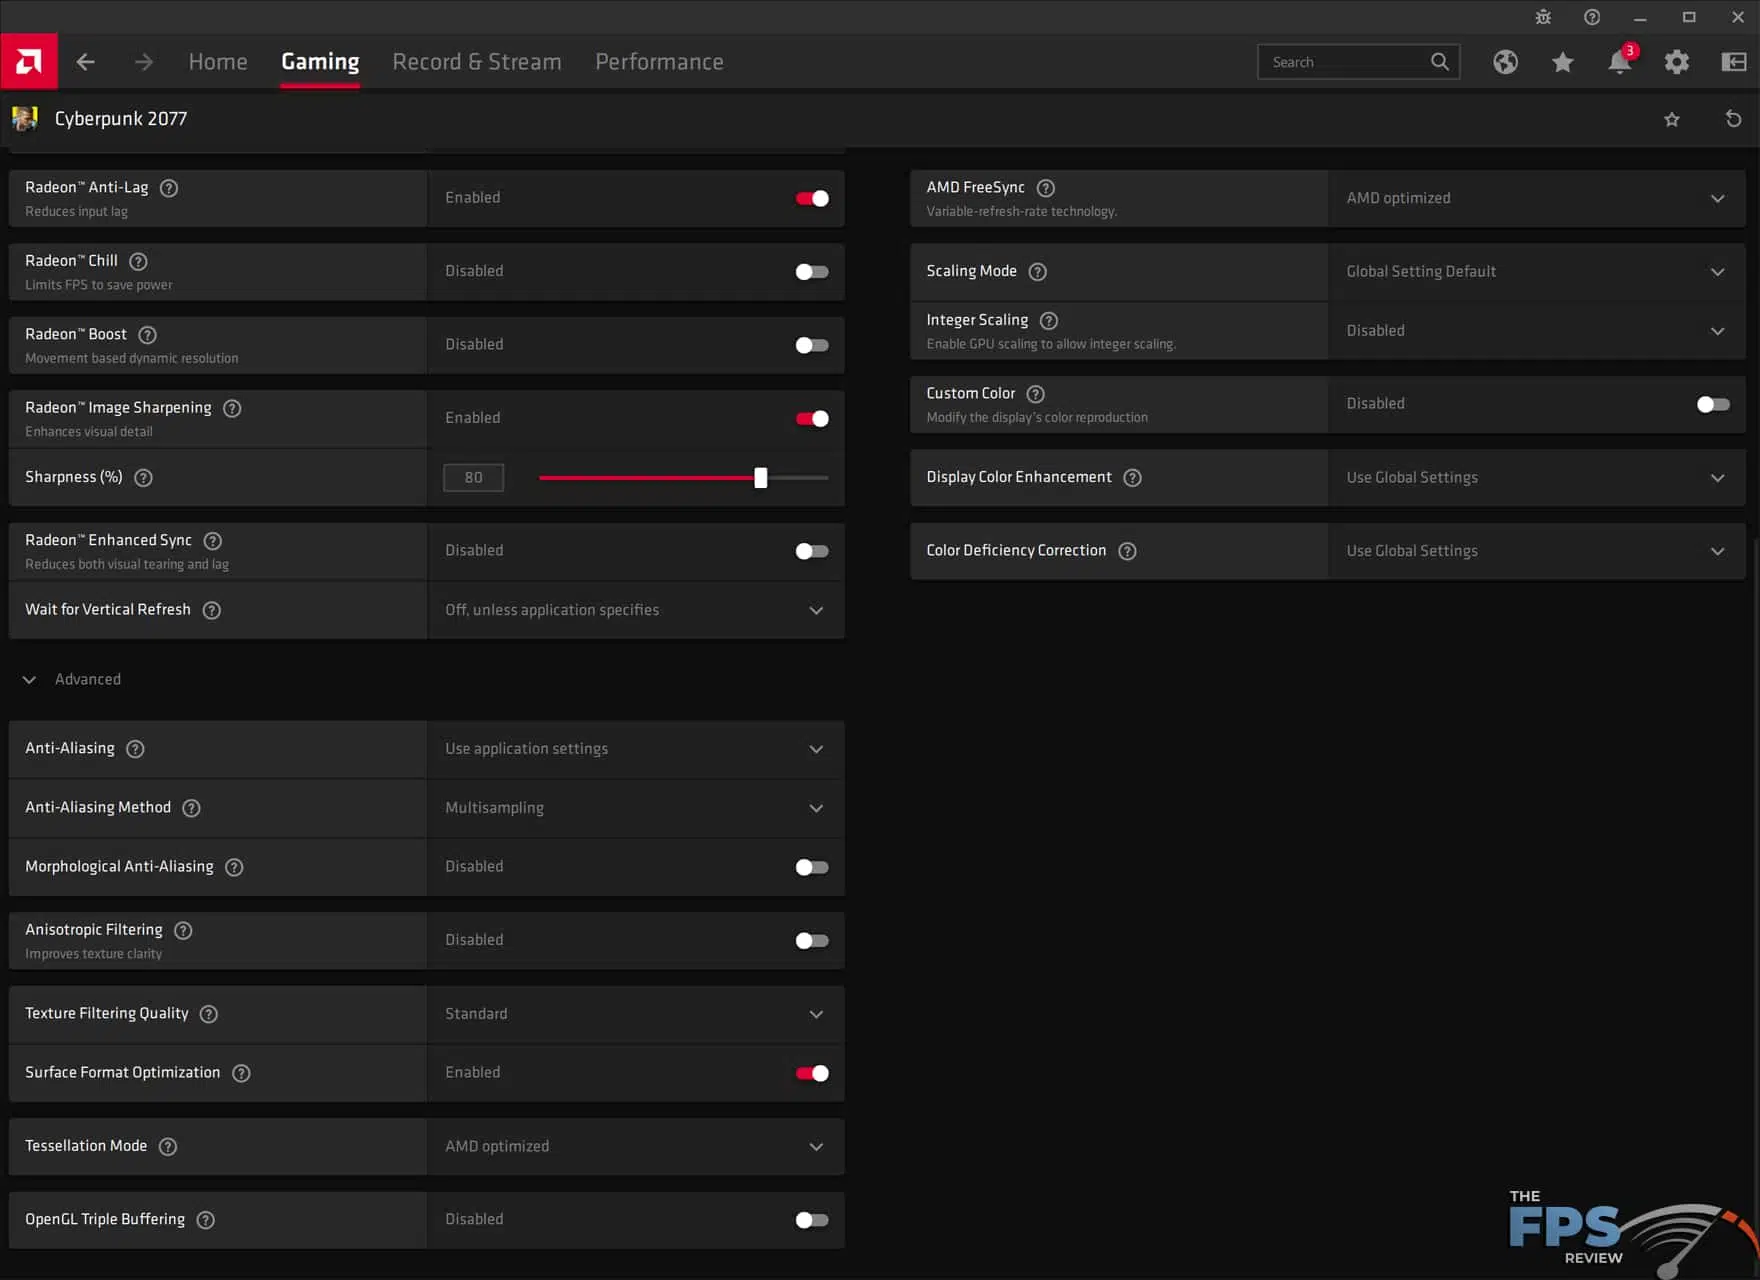Click the Sharpness slider handle

tap(761, 478)
